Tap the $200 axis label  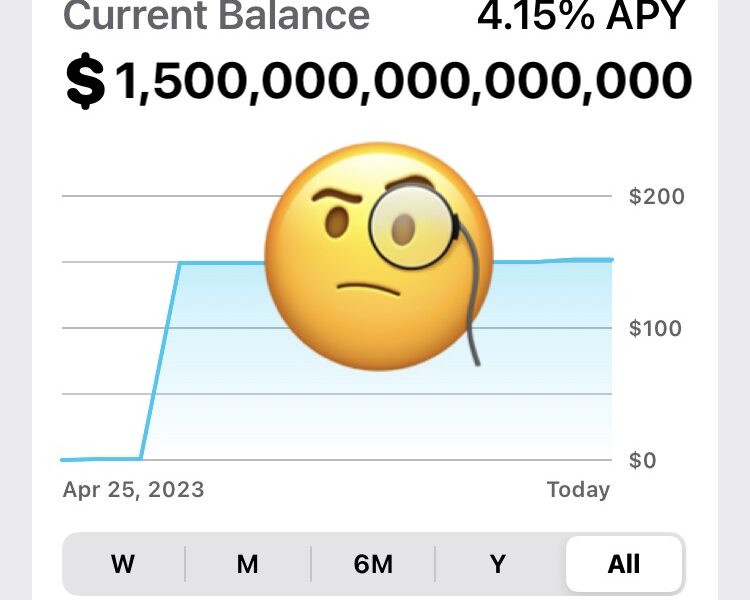(656, 197)
